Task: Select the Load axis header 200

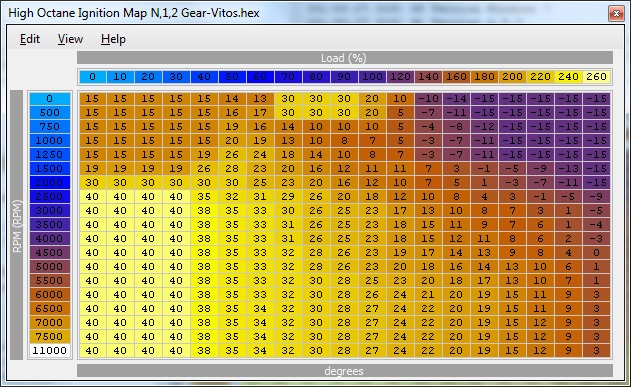Action: coord(512,76)
